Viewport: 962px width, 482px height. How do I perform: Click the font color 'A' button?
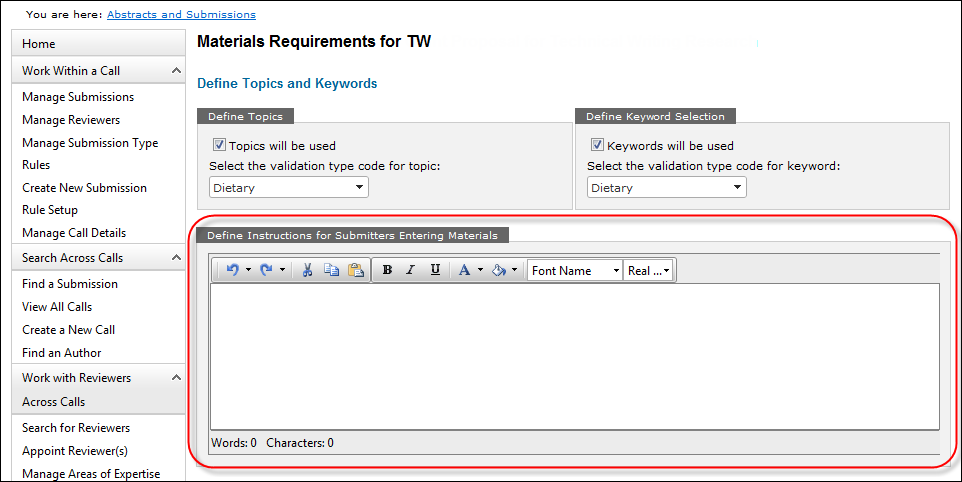point(464,270)
